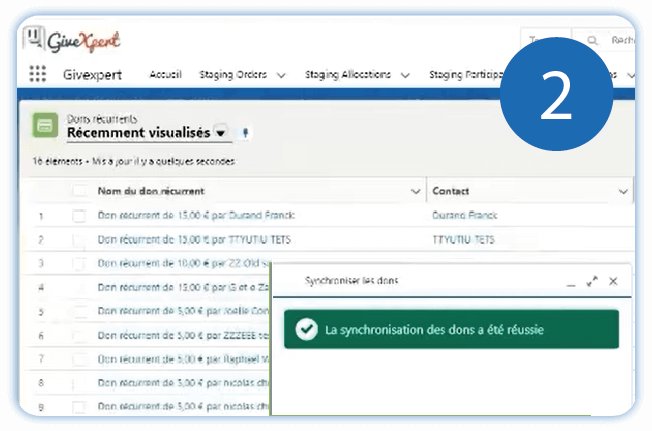
Task: Toggle the select-all checkbox in header
Action: coord(79,191)
